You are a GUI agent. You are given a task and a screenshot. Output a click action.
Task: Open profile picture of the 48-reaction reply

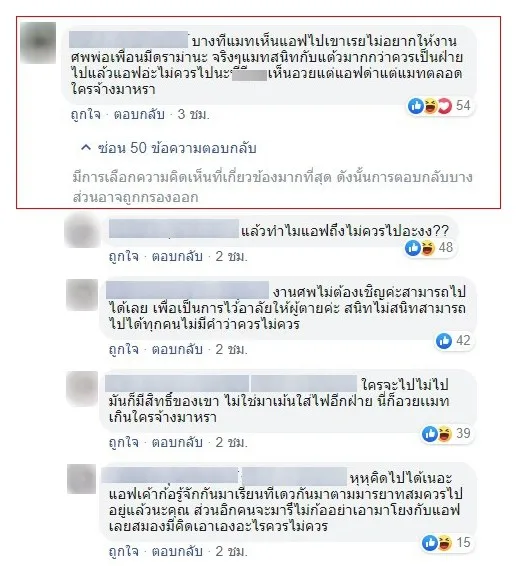[82, 231]
